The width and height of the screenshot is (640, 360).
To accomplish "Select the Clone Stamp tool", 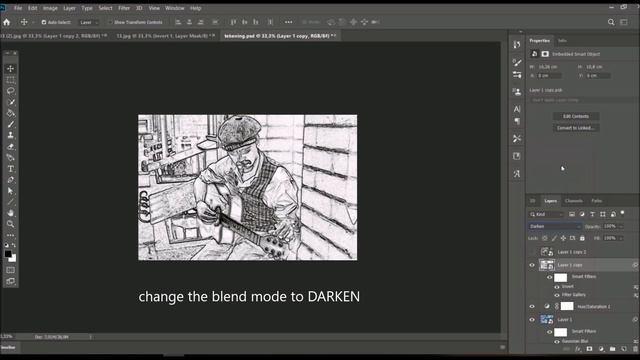I will pos(11,135).
